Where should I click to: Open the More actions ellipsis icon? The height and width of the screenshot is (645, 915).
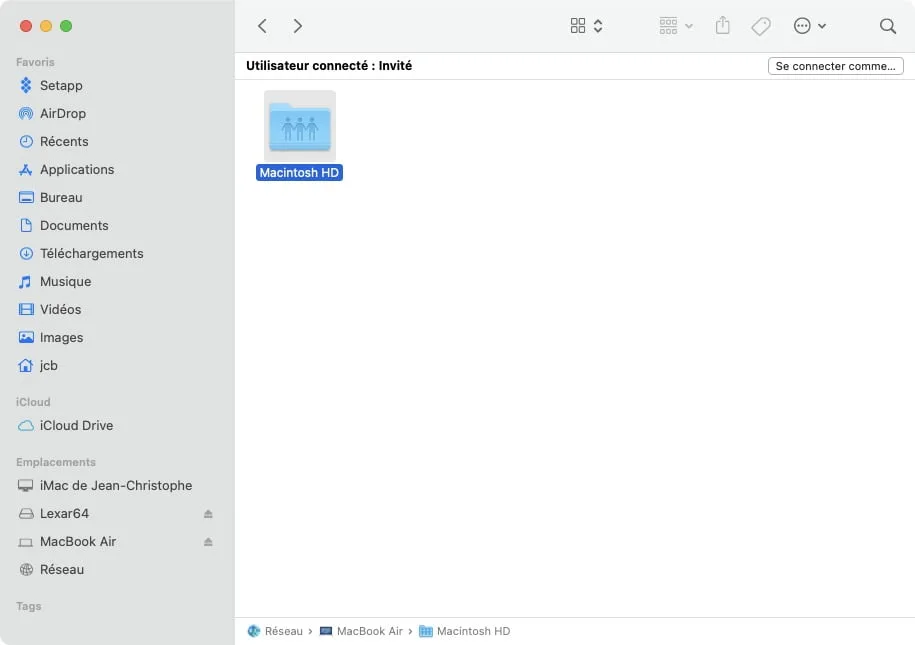click(x=802, y=26)
